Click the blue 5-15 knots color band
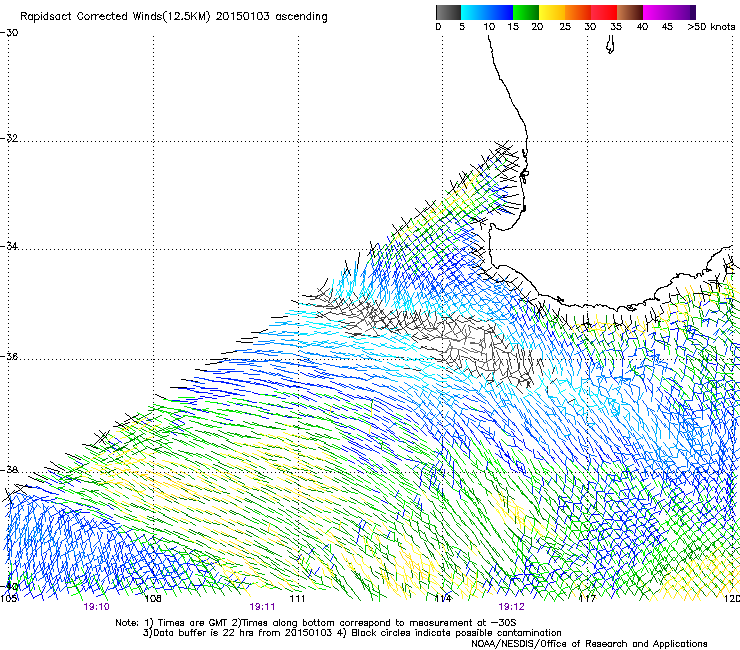Screen dimensions: 740x650 tap(487, 12)
